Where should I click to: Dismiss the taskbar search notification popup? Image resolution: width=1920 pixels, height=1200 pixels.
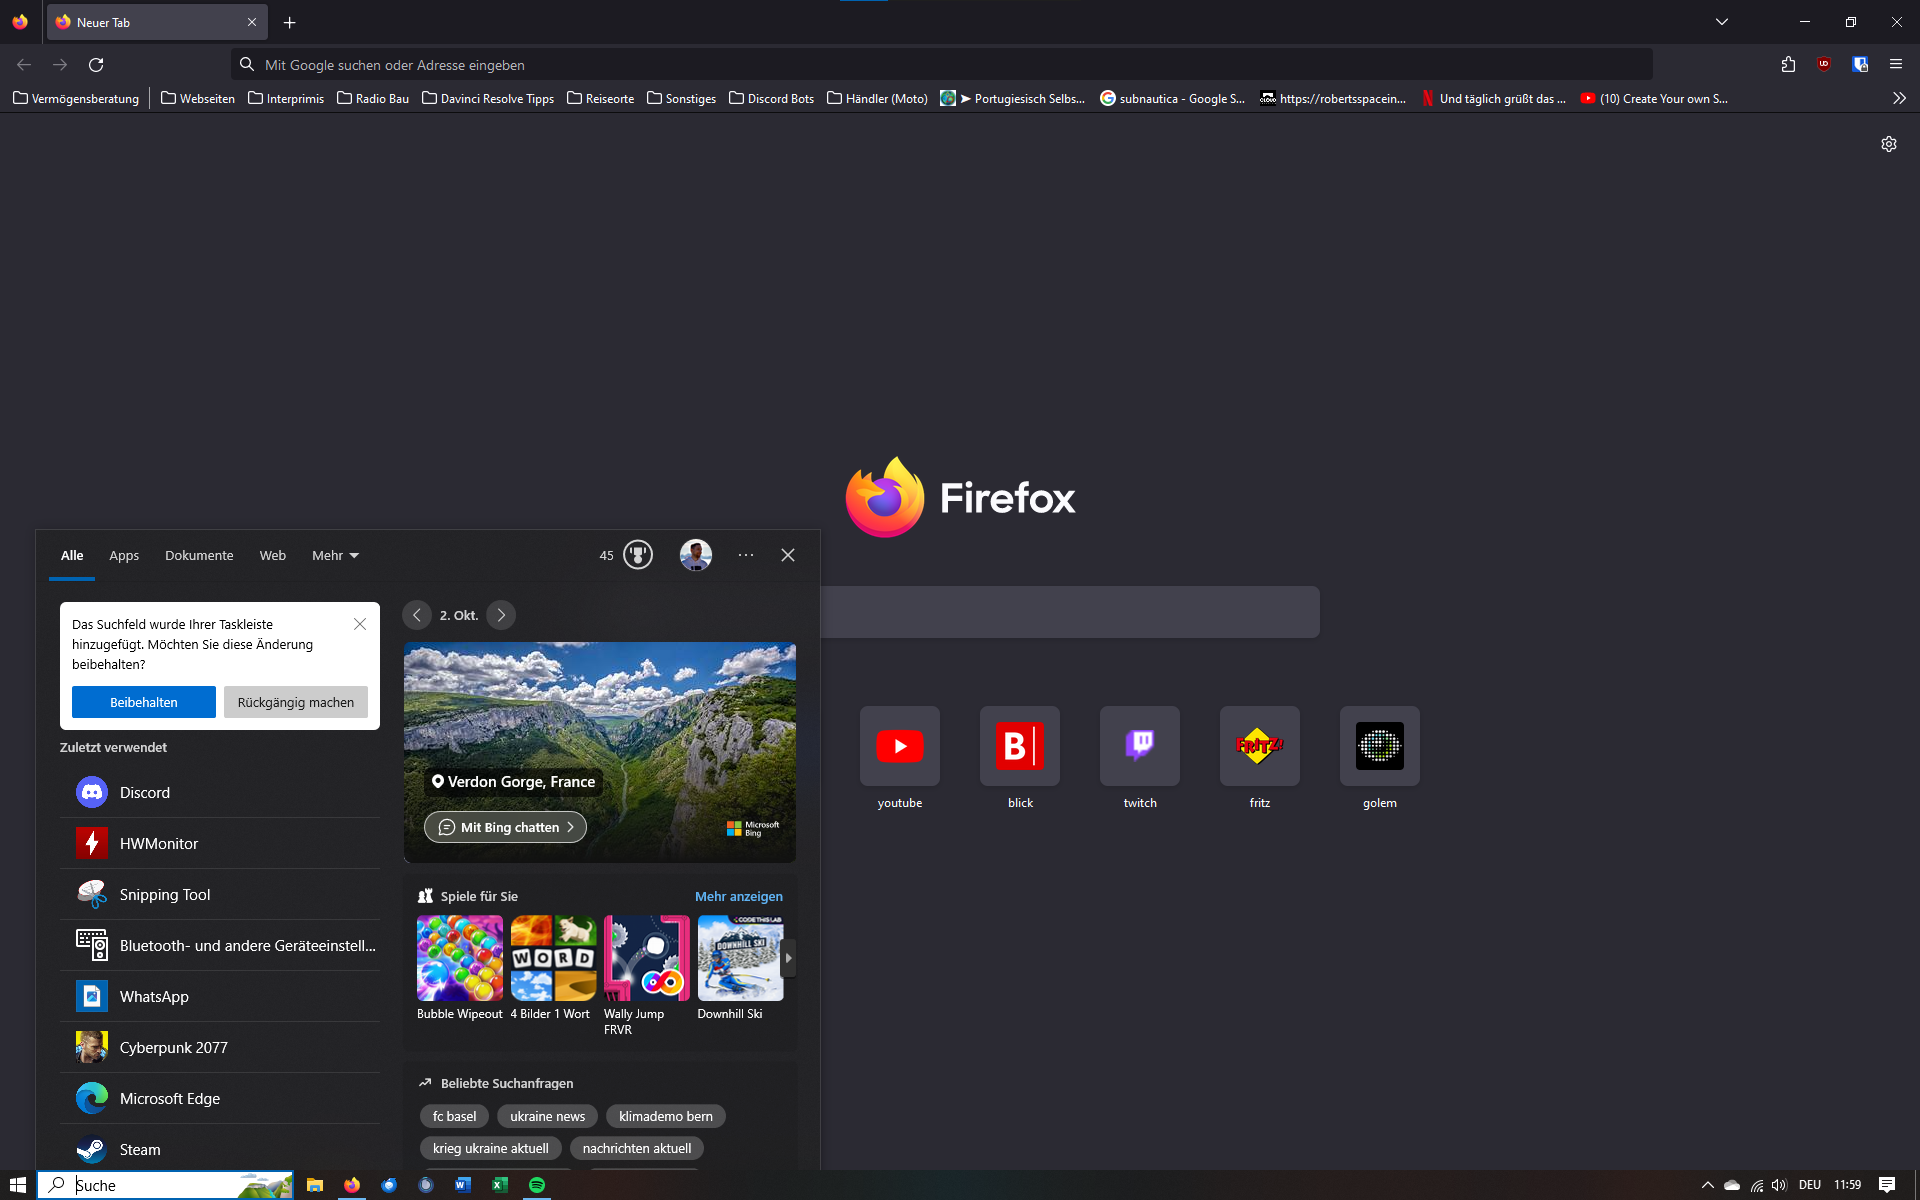[x=360, y=624]
